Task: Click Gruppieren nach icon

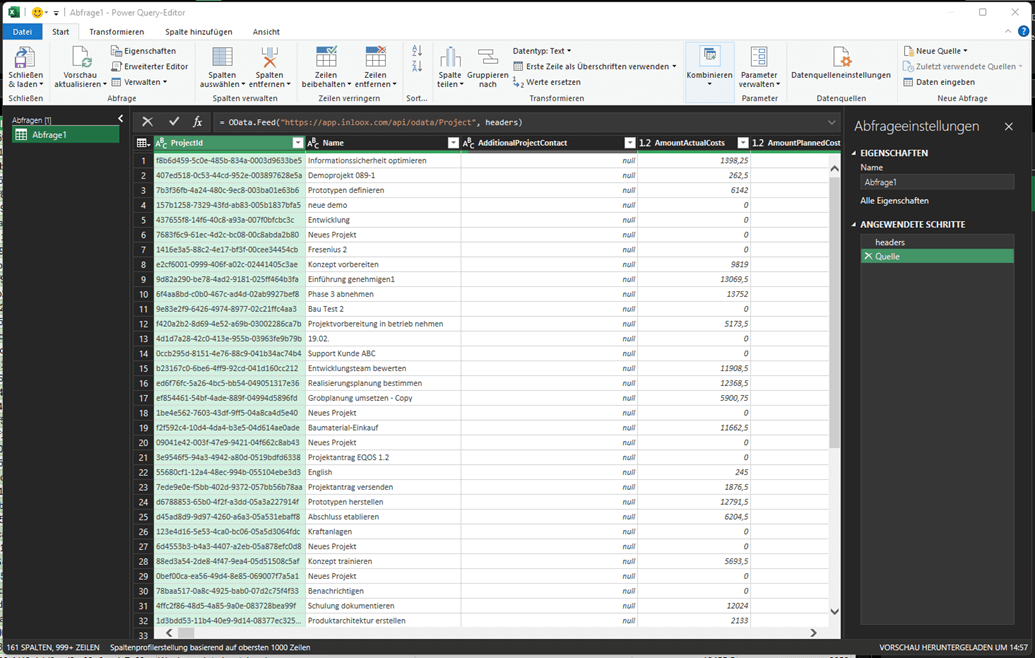Action: point(488,57)
